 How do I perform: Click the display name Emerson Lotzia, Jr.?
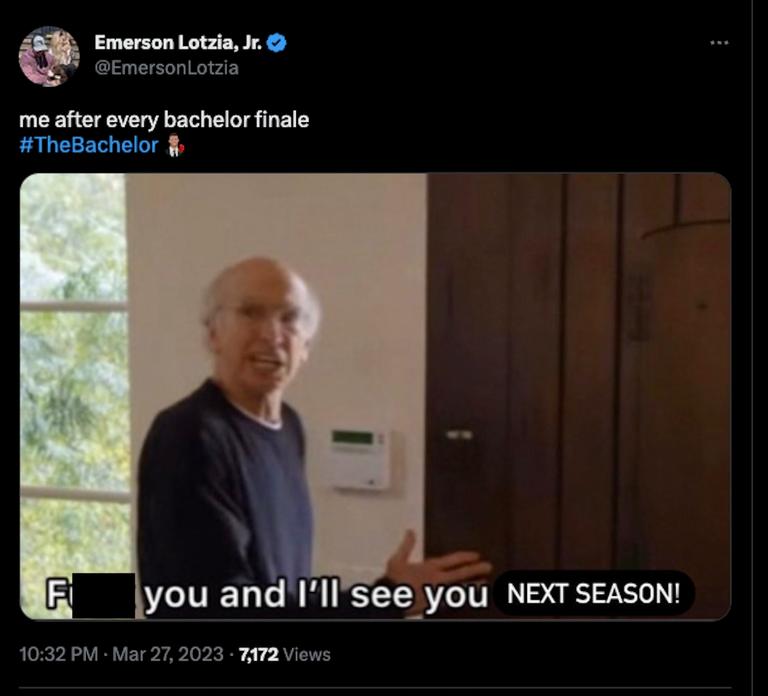(x=178, y=43)
